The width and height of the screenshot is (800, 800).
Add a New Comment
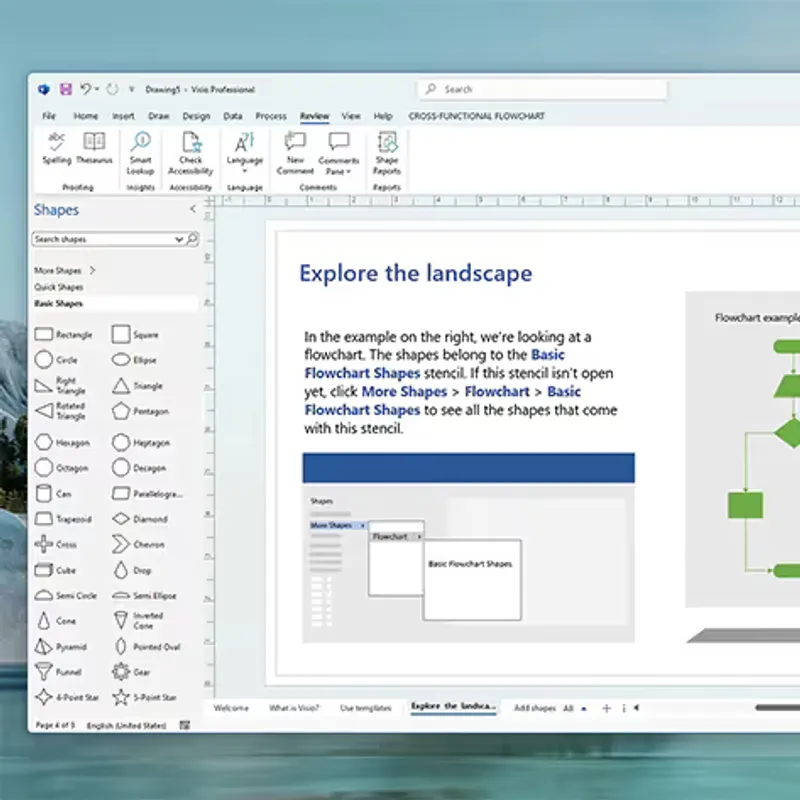pos(295,153)
